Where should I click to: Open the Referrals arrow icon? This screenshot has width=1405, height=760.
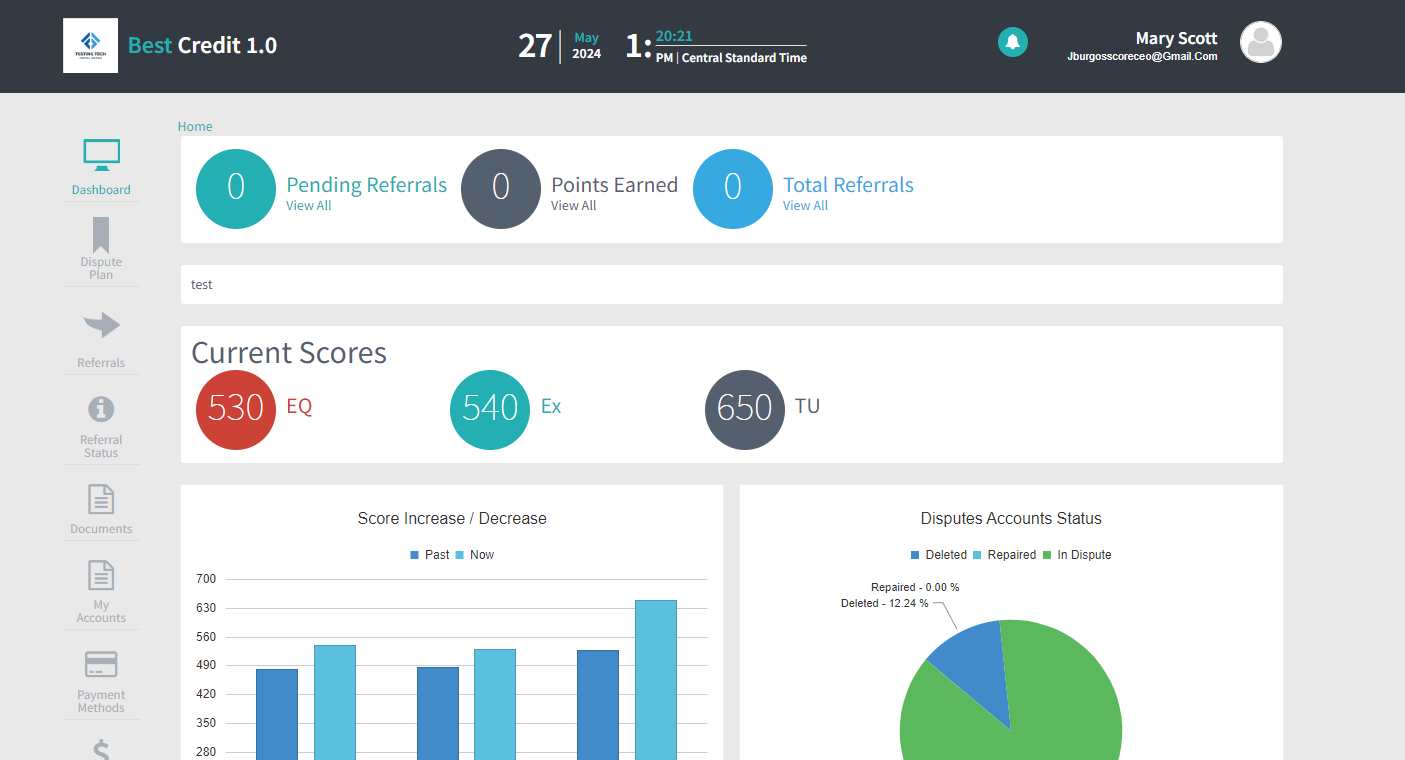(101, 325)
